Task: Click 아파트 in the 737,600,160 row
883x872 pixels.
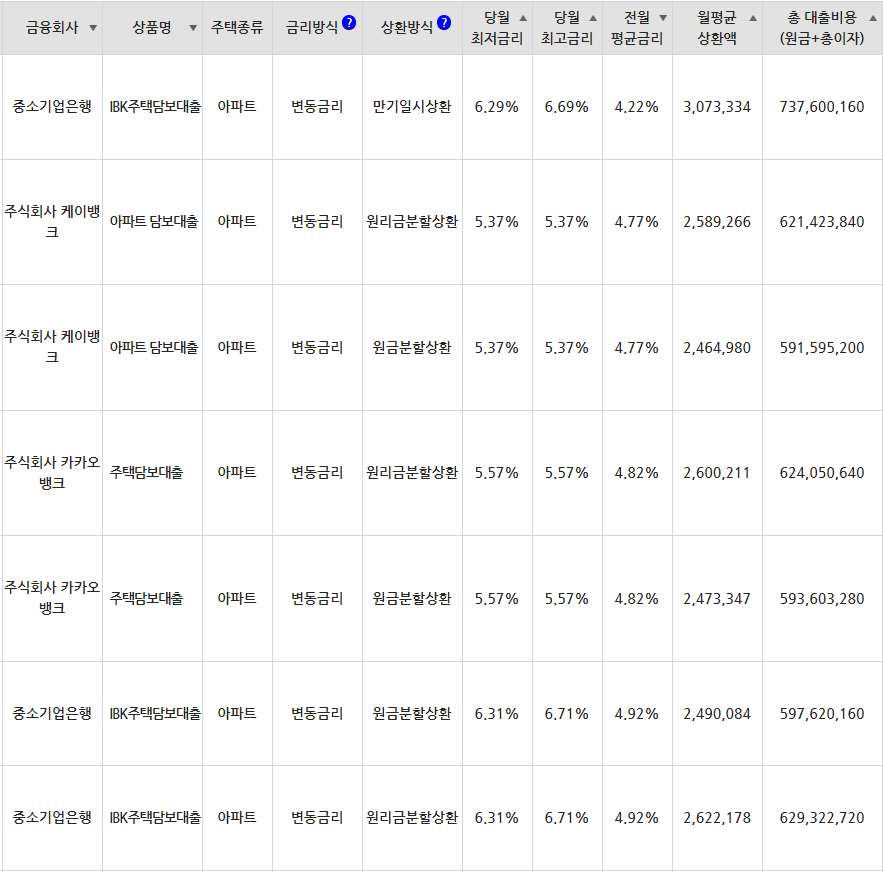Action: 237,106
